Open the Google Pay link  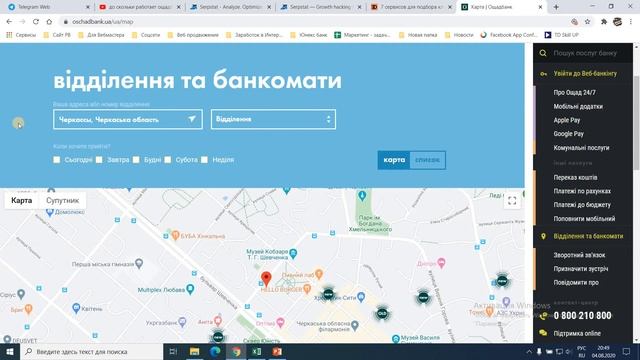(x=569, y=134)
